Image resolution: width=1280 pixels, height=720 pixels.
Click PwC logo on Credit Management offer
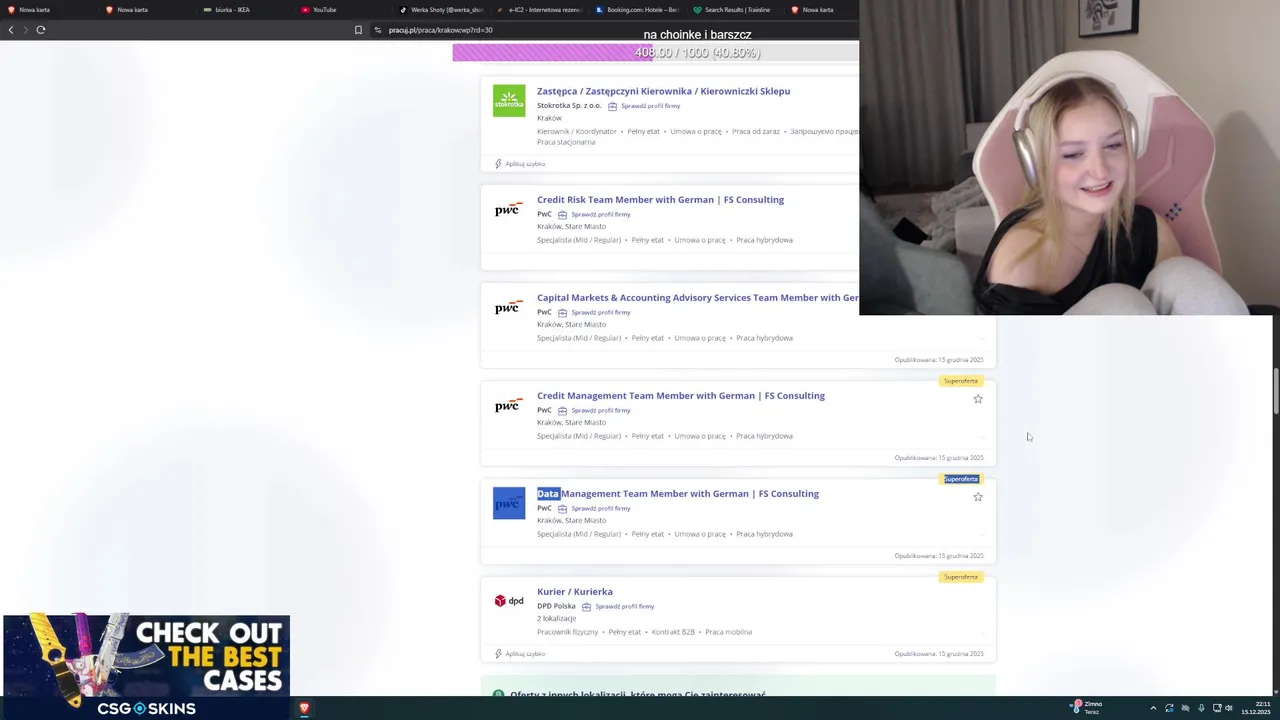tap(508, 405)
